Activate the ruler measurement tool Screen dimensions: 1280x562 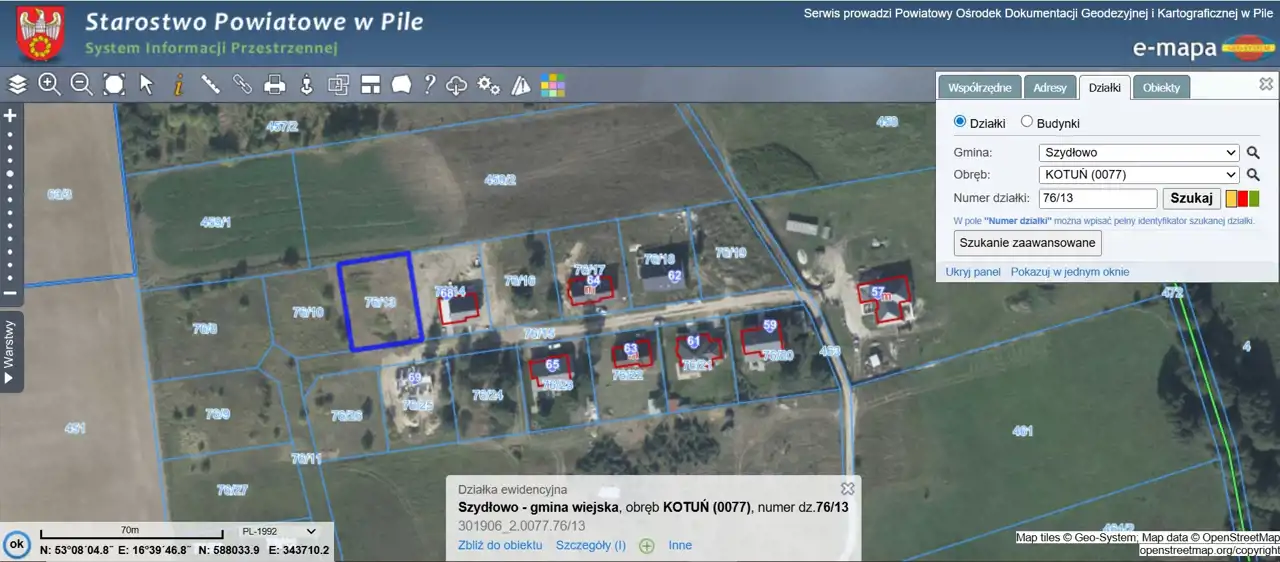coord(210,85)
